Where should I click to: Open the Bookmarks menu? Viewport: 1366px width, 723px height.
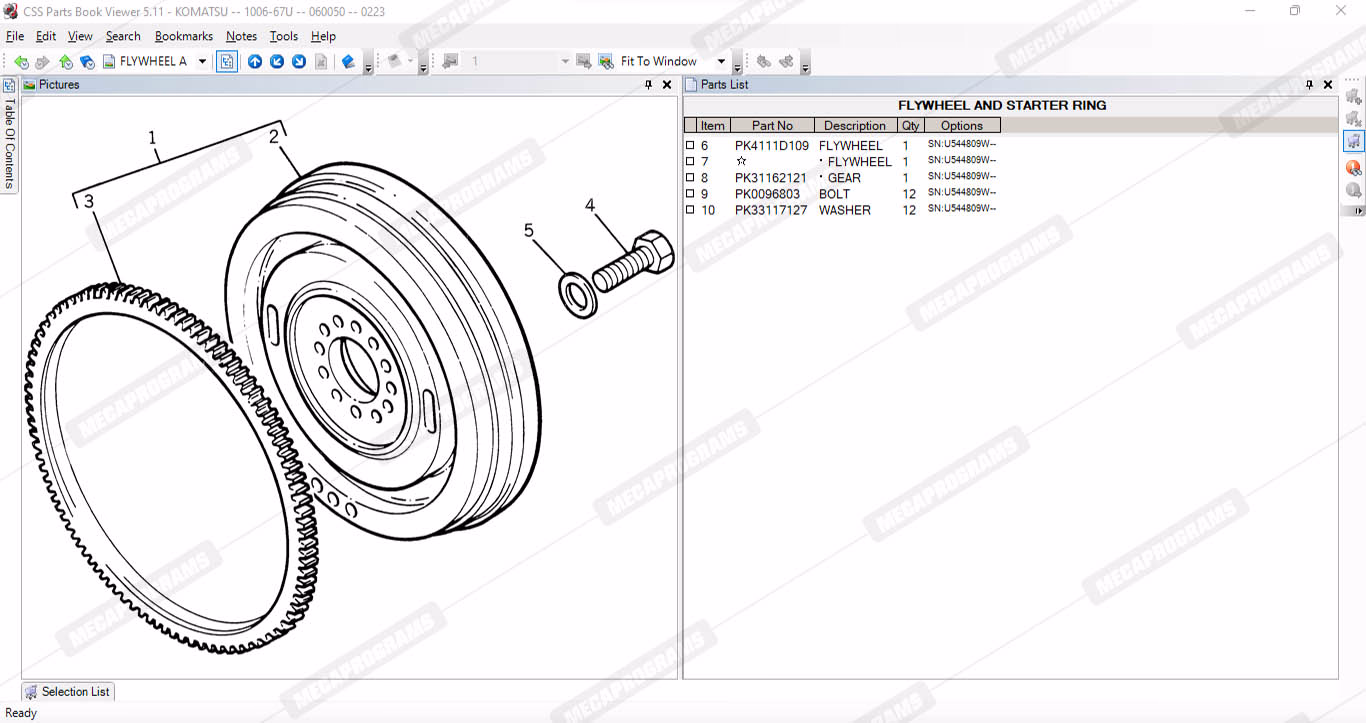183,36
